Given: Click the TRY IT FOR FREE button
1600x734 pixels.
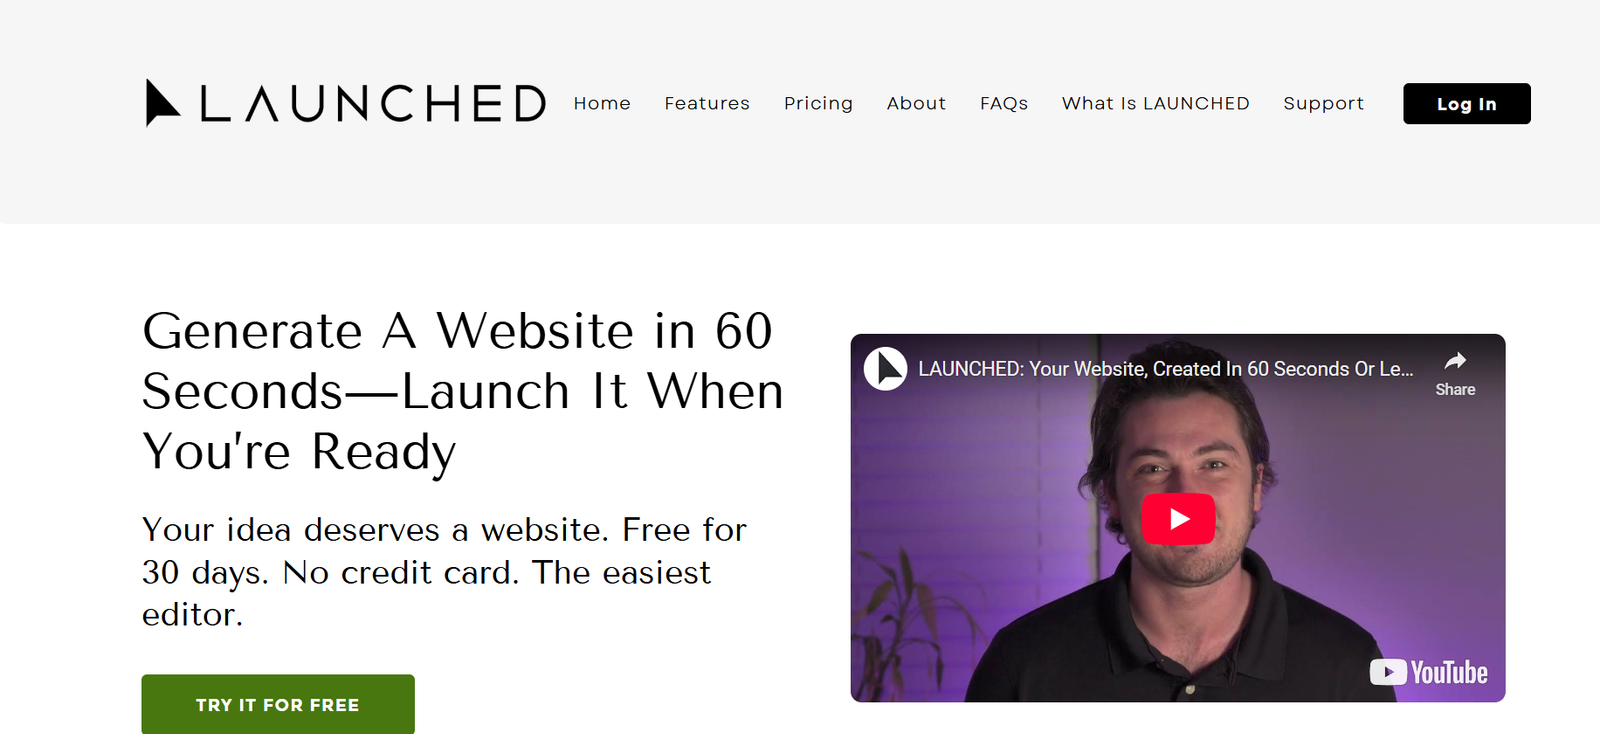Looking at the screenshot, I should 278,704.
